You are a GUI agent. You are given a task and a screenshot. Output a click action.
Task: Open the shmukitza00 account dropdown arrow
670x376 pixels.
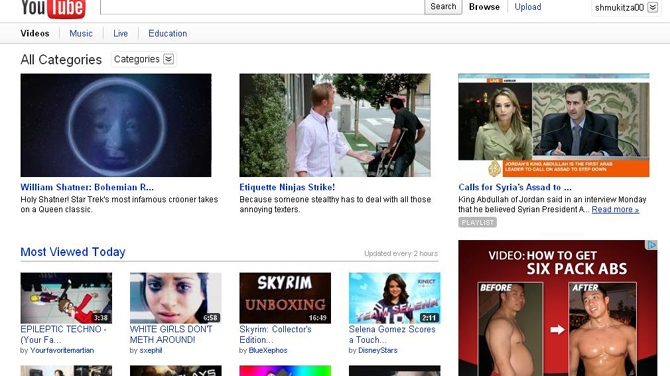click(x=652, y=7)
